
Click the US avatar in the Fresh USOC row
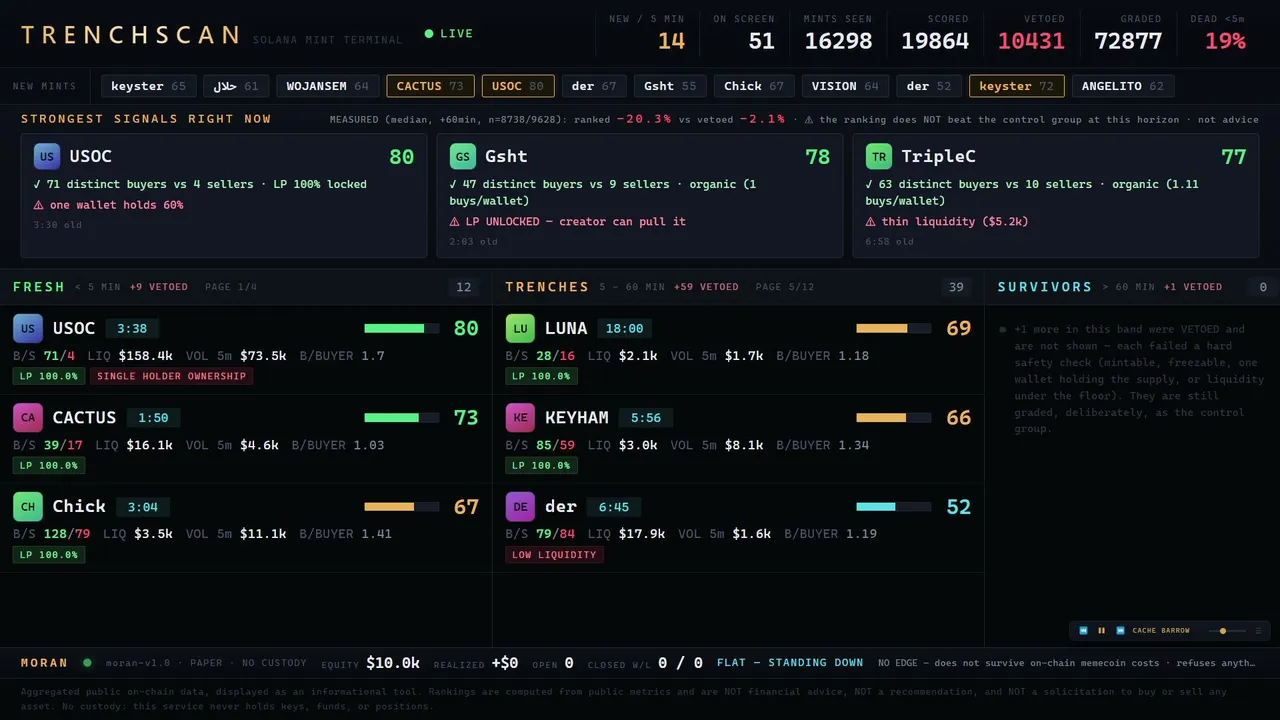click(x=28, y=328)
